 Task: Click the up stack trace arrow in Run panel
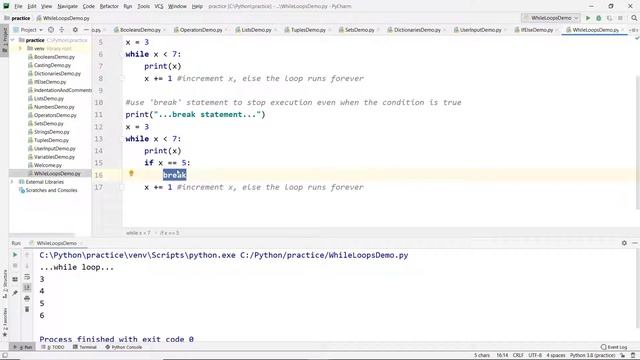click(27, 255)
